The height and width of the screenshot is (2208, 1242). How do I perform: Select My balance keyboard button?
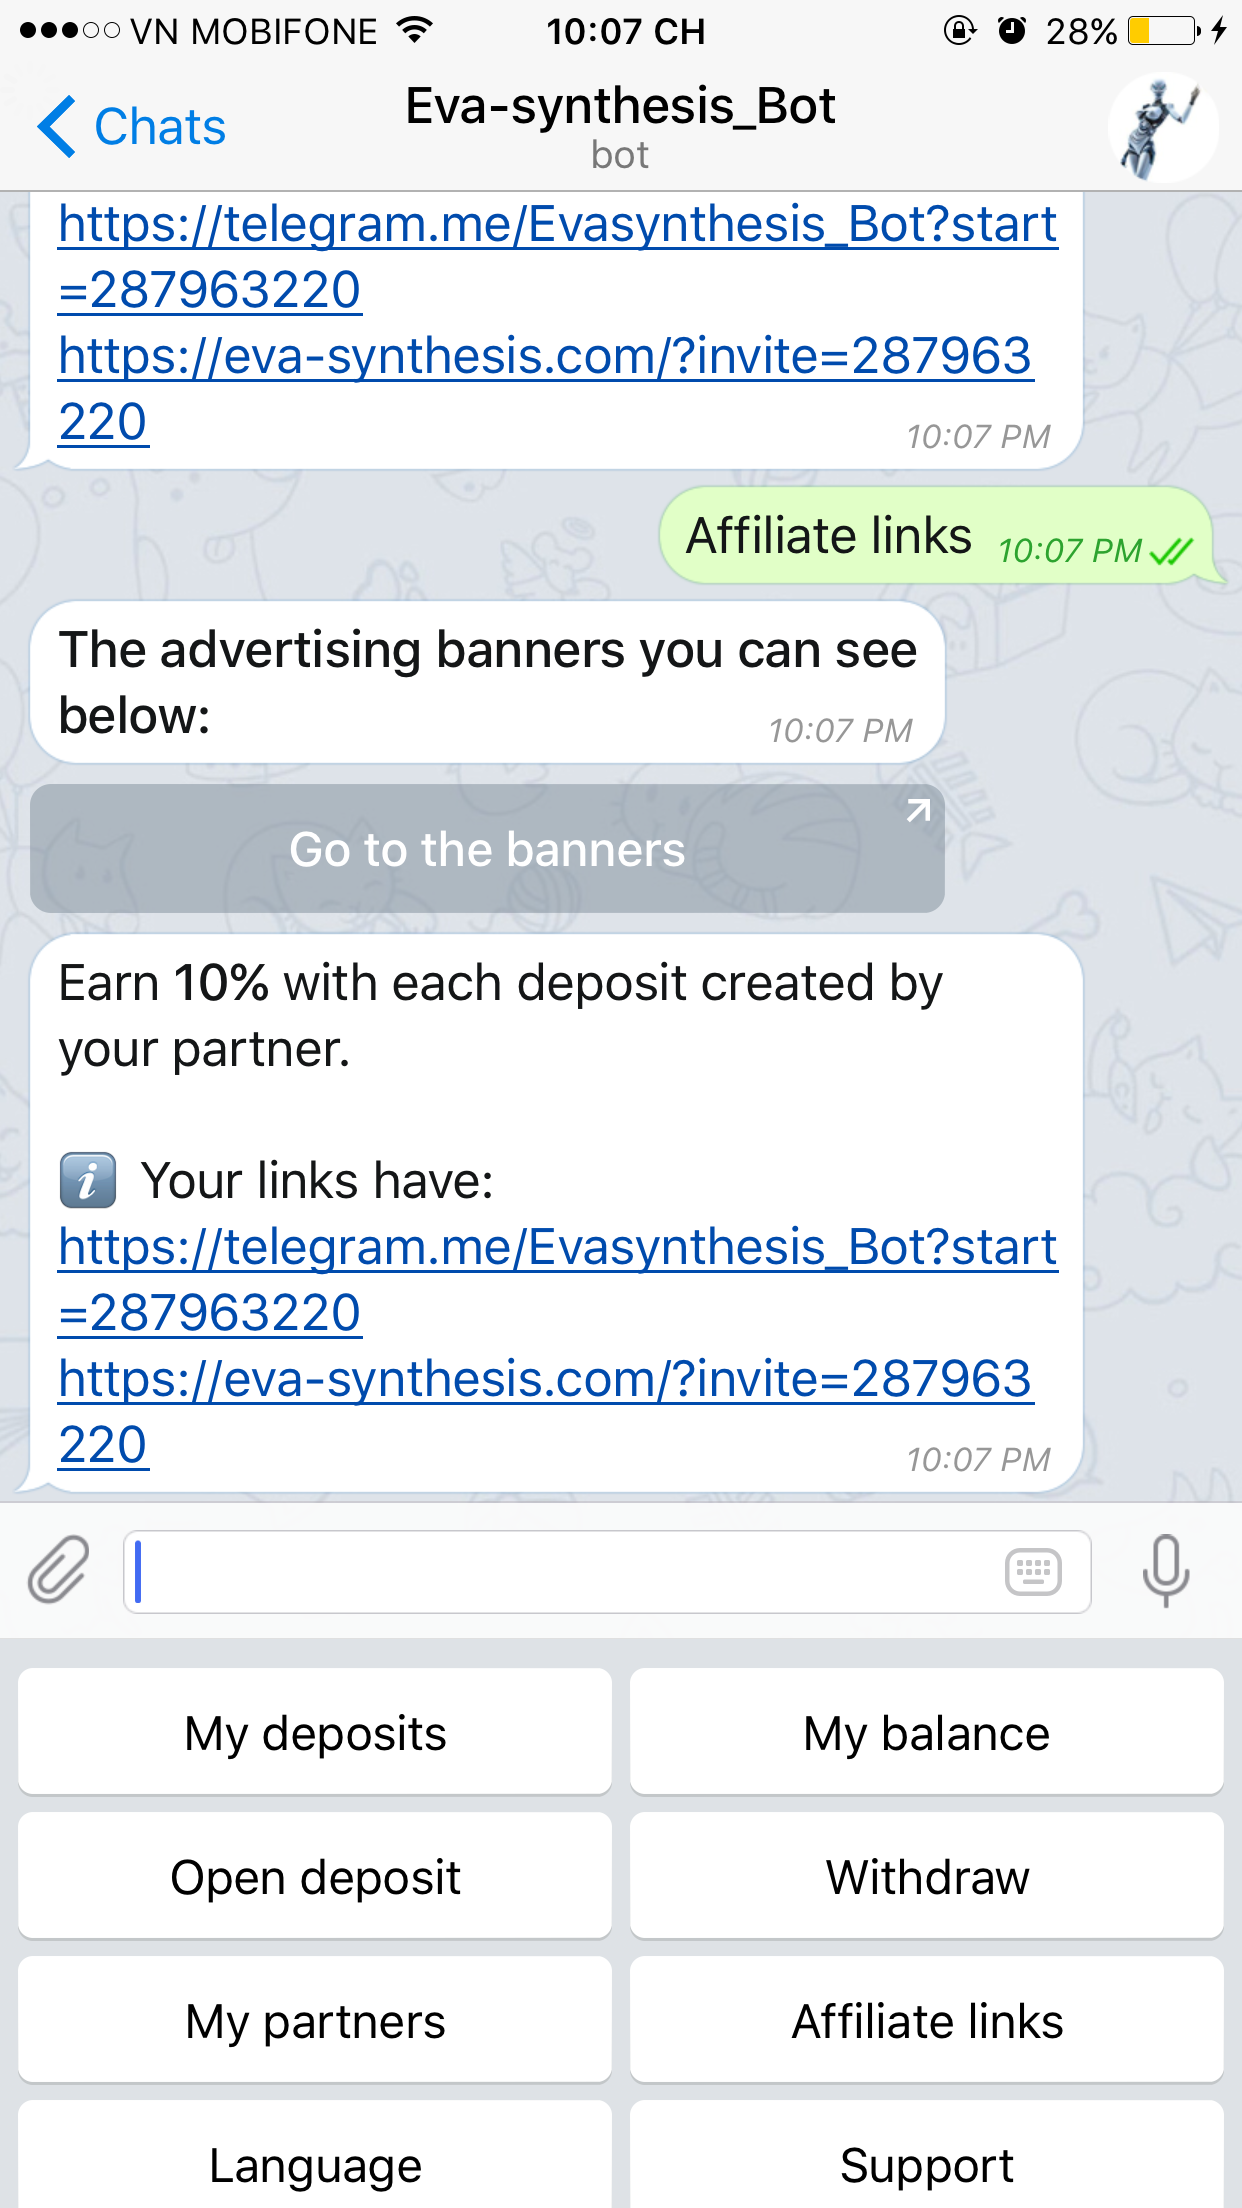(927, 1731)
